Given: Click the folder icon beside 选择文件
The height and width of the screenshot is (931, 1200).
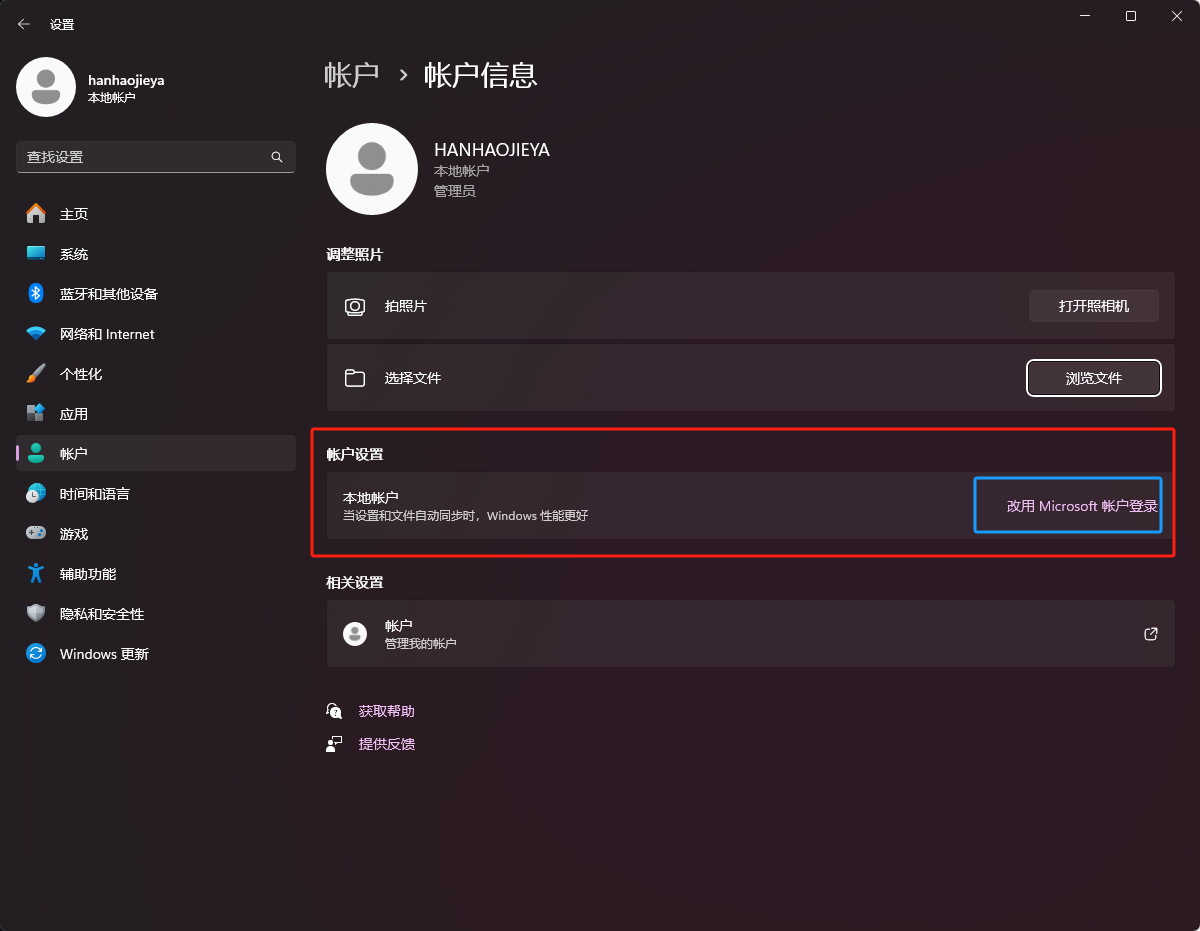Looking at the screenshot, I should 355,378.
